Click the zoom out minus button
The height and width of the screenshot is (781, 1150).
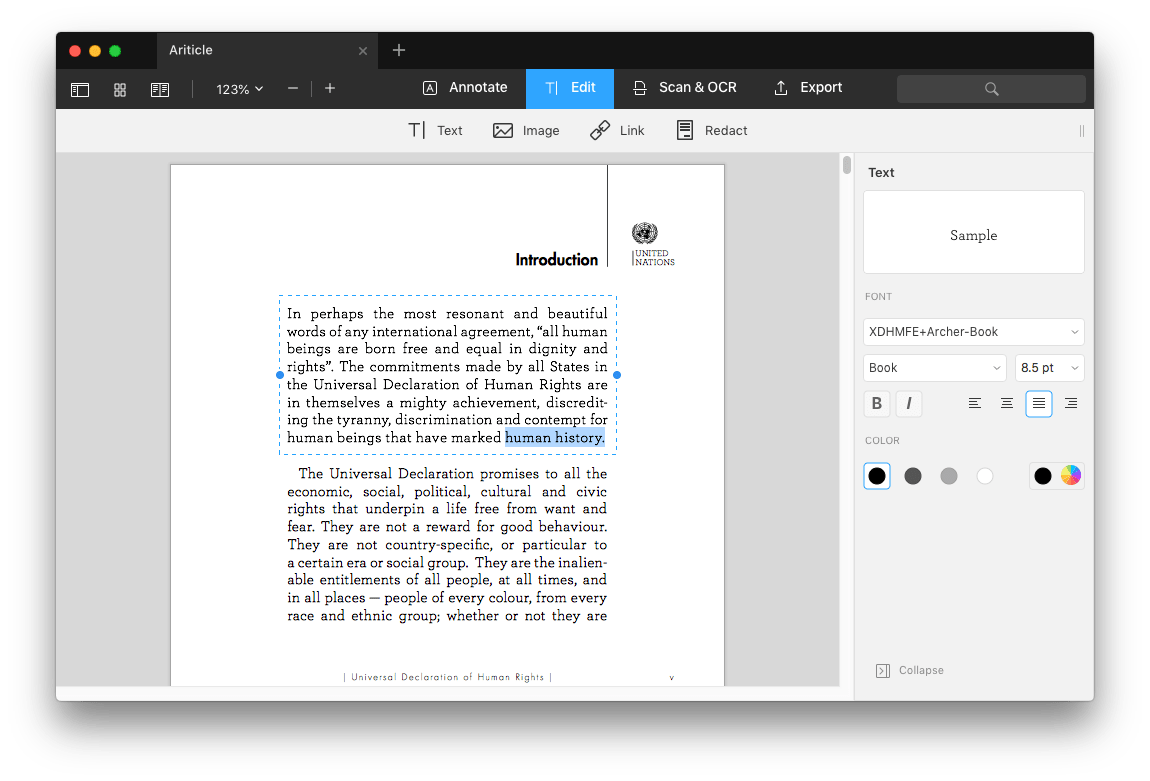pos(293,88)
